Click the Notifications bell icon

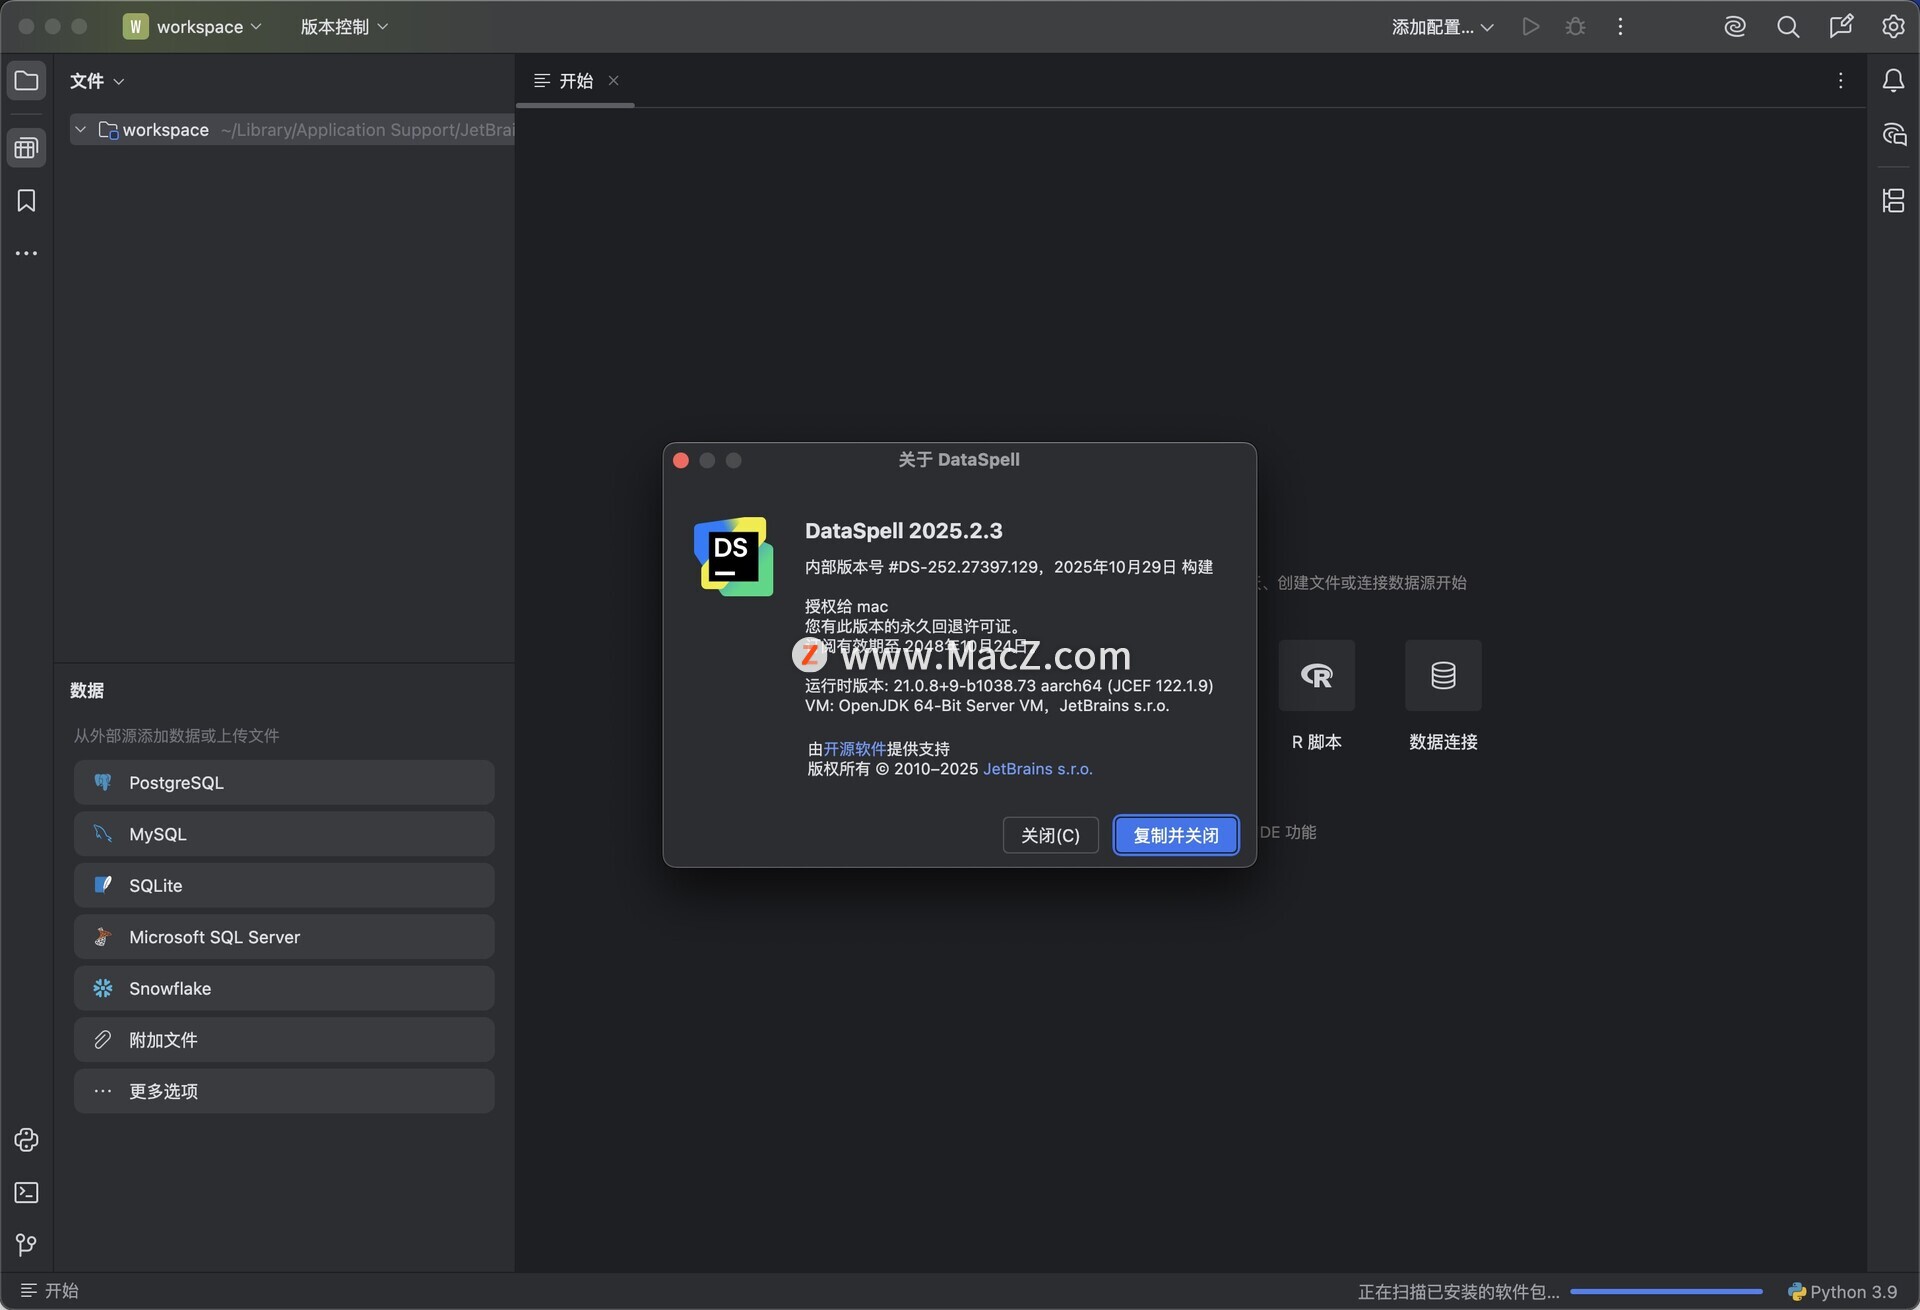coord(1893,81)
